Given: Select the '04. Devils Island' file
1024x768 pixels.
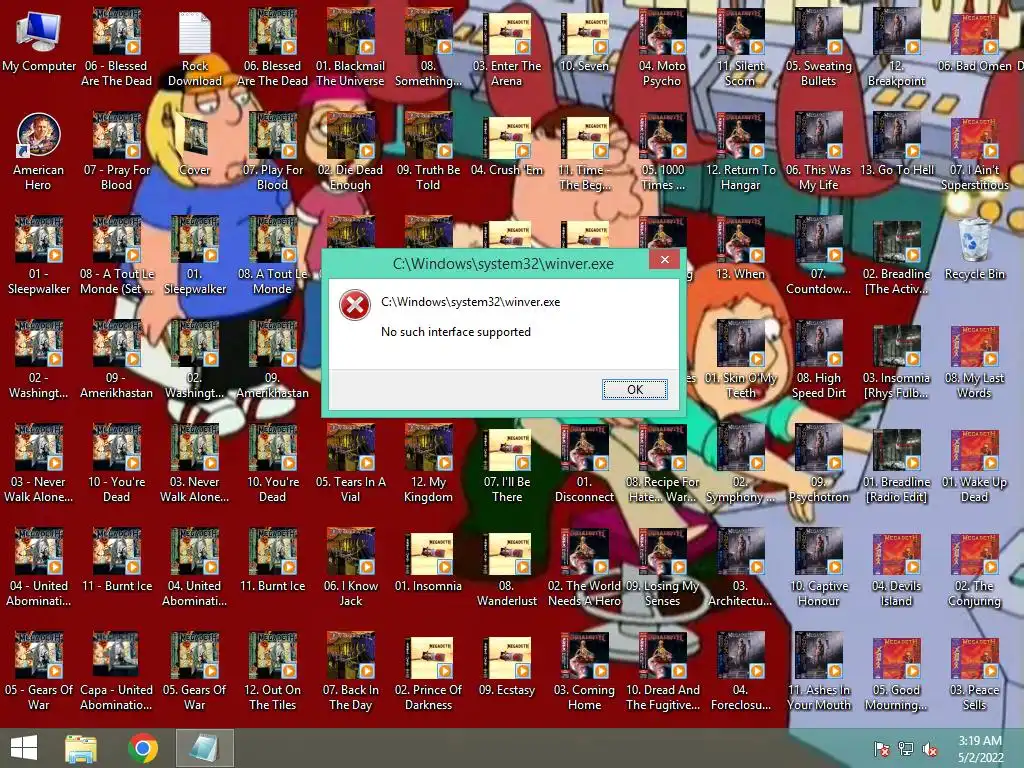Looking at the screenshot, I should click(x=896, y=568).
